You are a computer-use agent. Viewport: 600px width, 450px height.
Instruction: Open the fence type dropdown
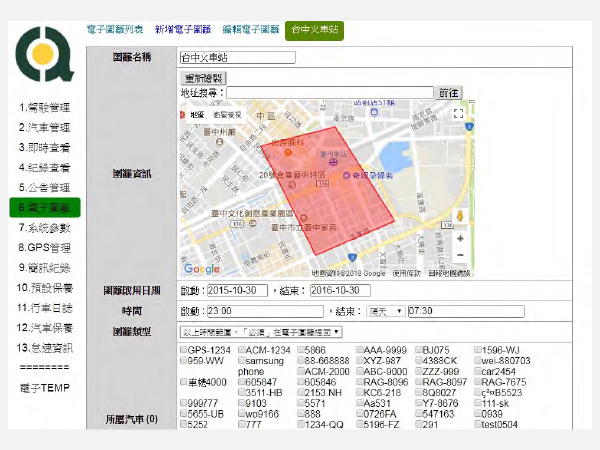click(261, 332)
